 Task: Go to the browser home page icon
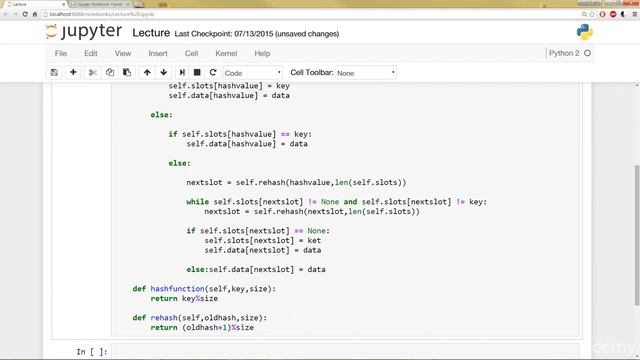pyautogui.click(x=35, y=14)
